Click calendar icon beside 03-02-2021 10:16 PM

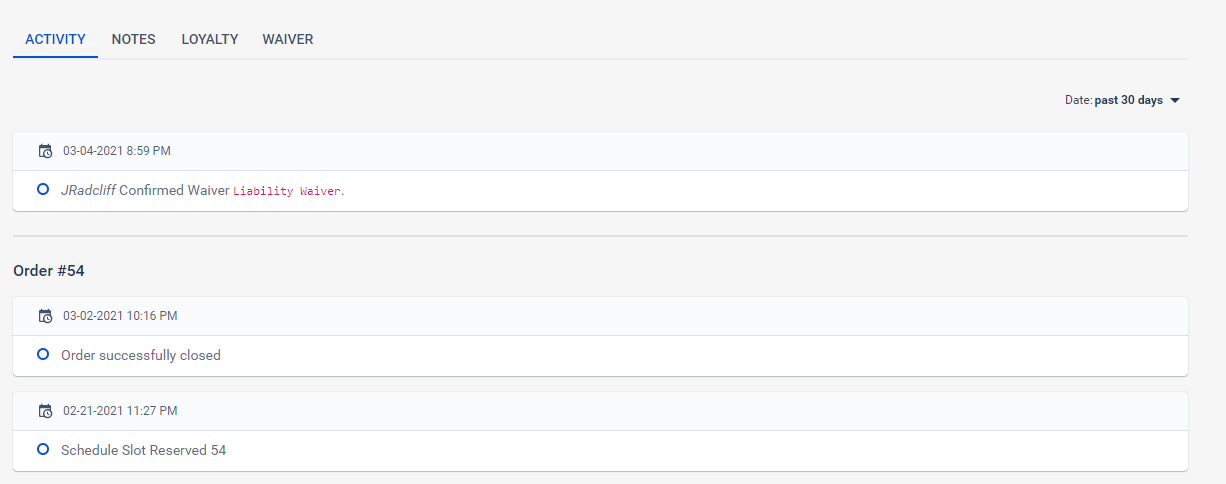45,316
